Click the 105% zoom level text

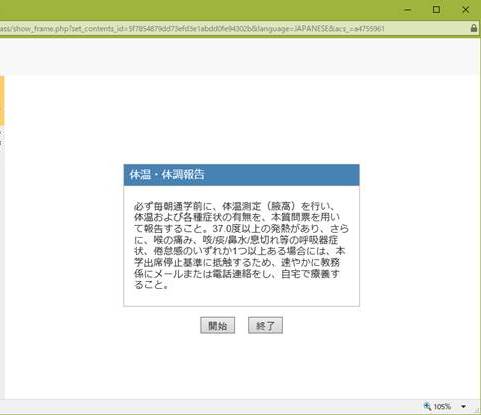[x=442, y=407]
